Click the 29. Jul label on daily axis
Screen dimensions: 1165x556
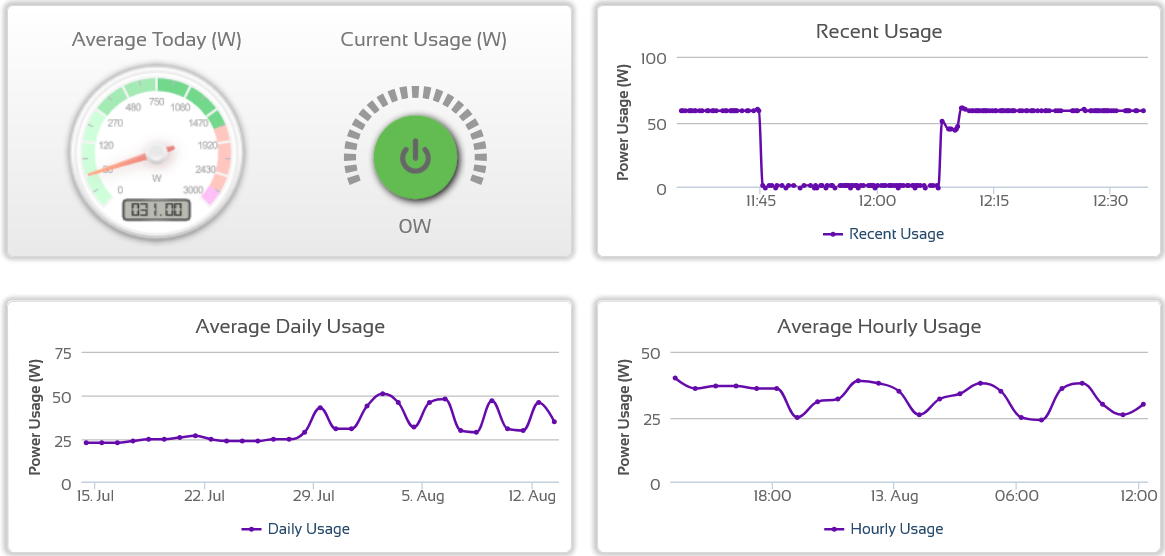point(312,496)
